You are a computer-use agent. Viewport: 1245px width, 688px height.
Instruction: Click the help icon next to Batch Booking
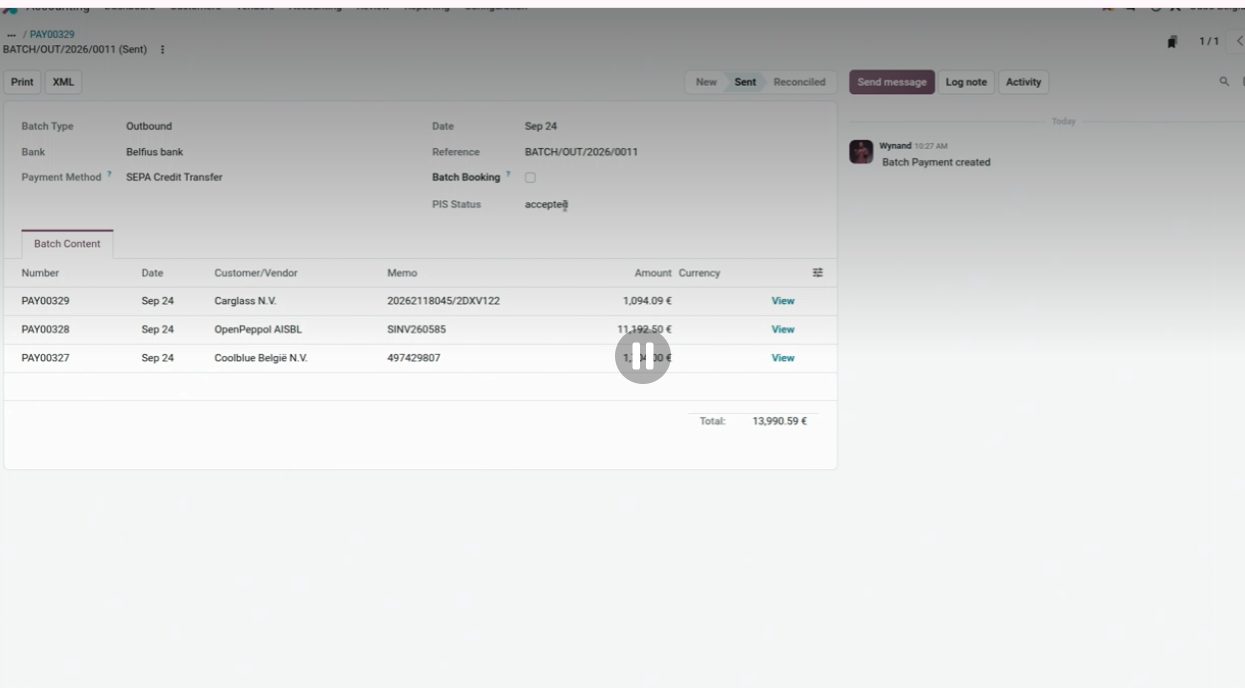pyautogui.click(x=508, y=175)
